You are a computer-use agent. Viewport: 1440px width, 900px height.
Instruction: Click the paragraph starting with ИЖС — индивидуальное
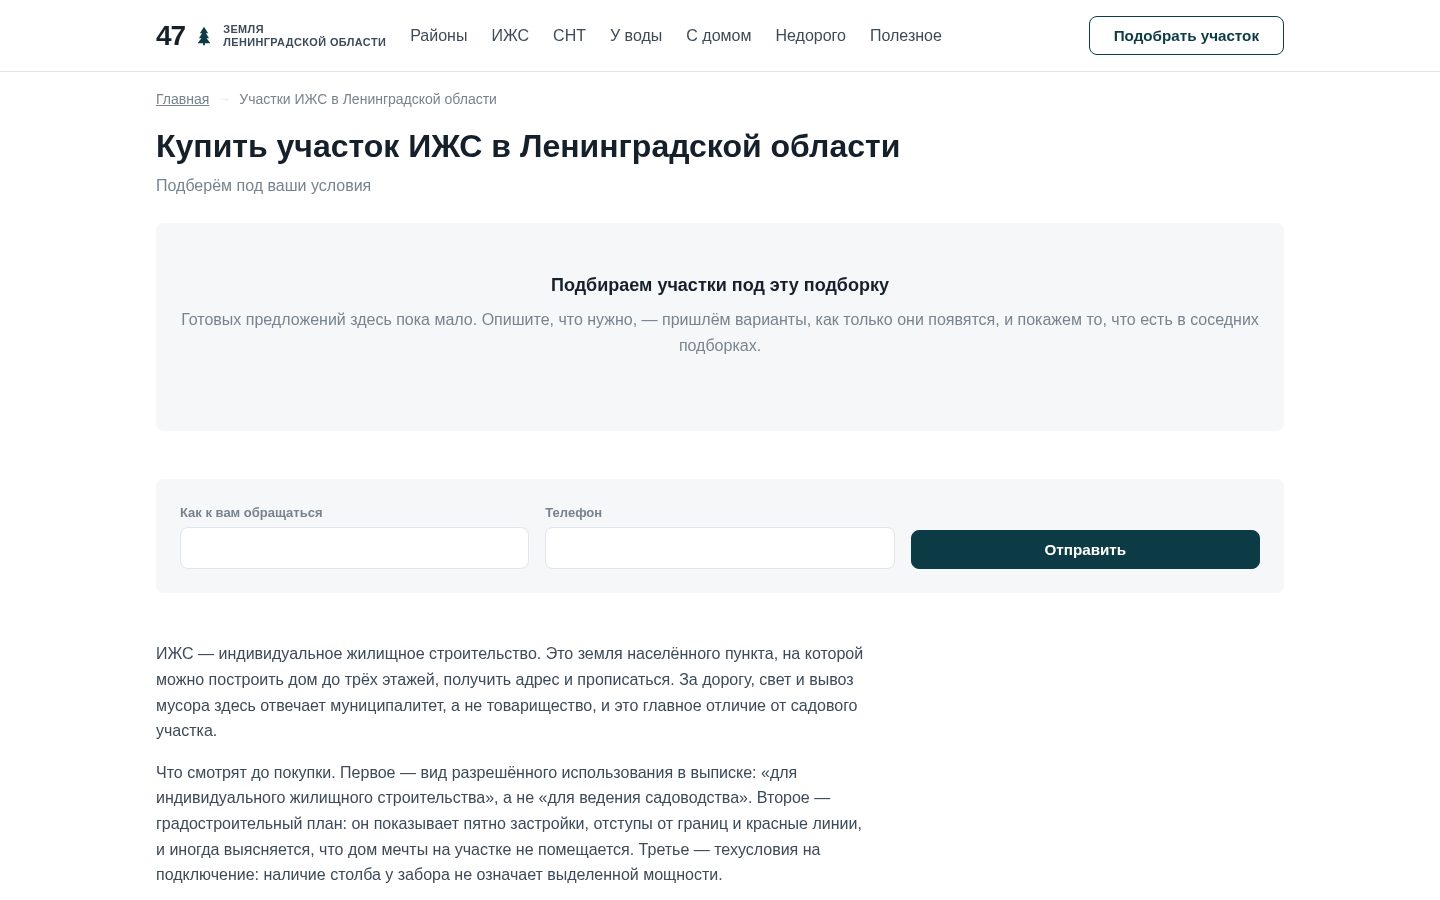click(510, 692)
